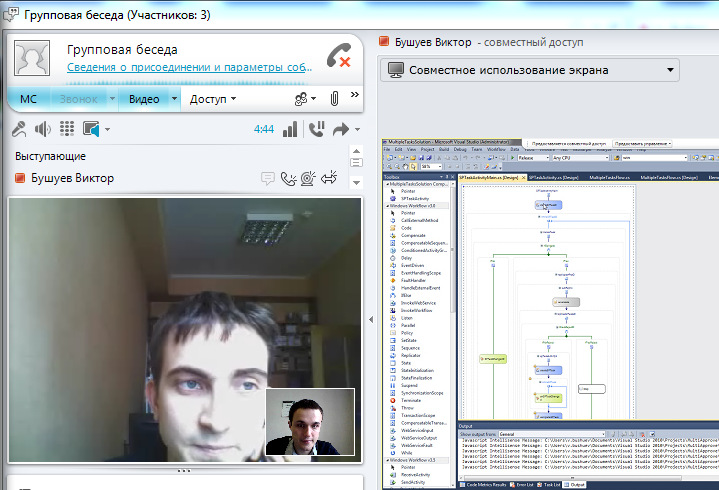The width and height of the screenshot is (719, 490).
Task: Show more options with double chevron
Action: pyautogui.click(x=354, y=94)
